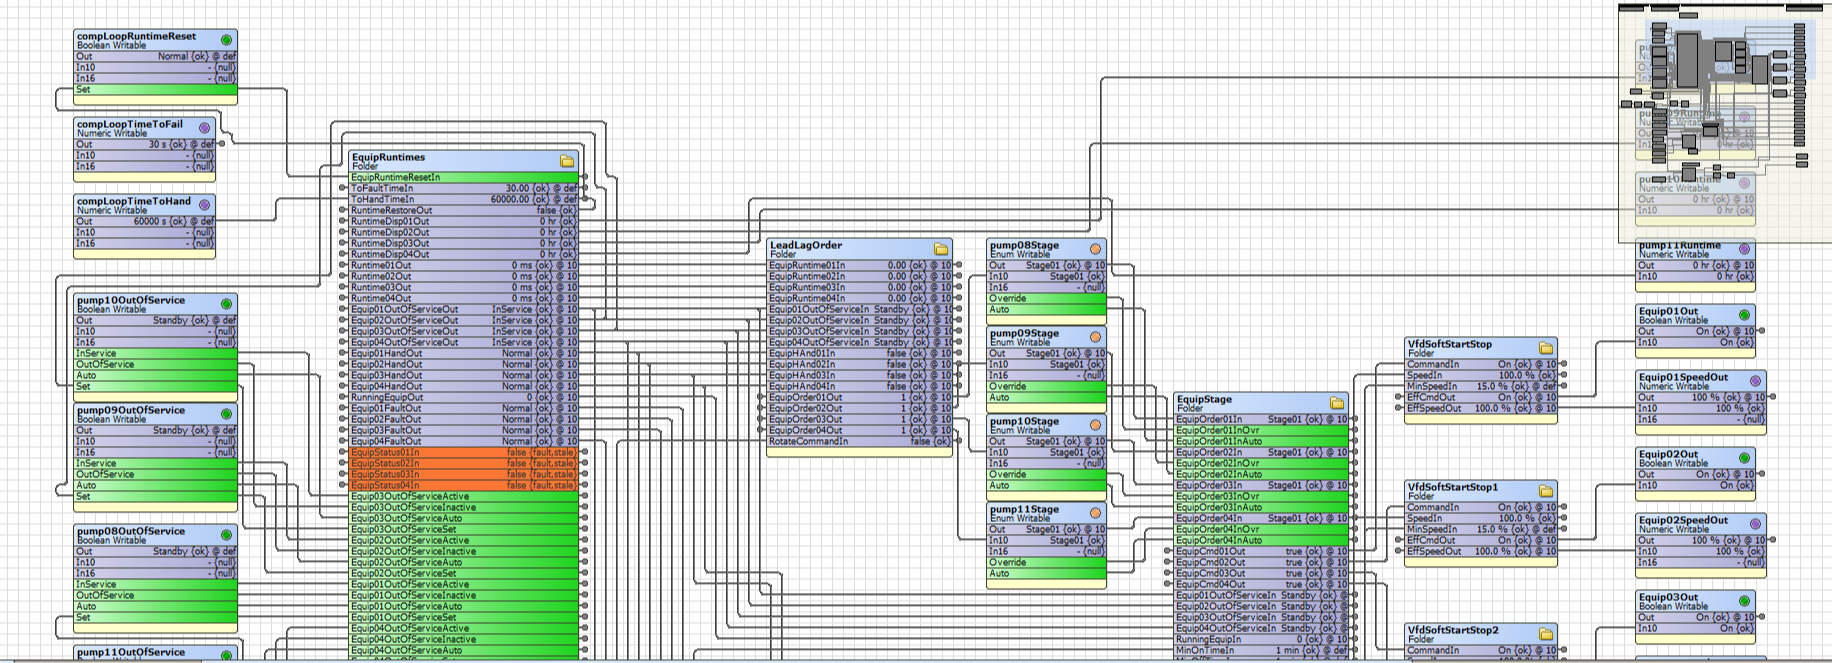Select the Override action in pump11Stage

coord(1047,562)
